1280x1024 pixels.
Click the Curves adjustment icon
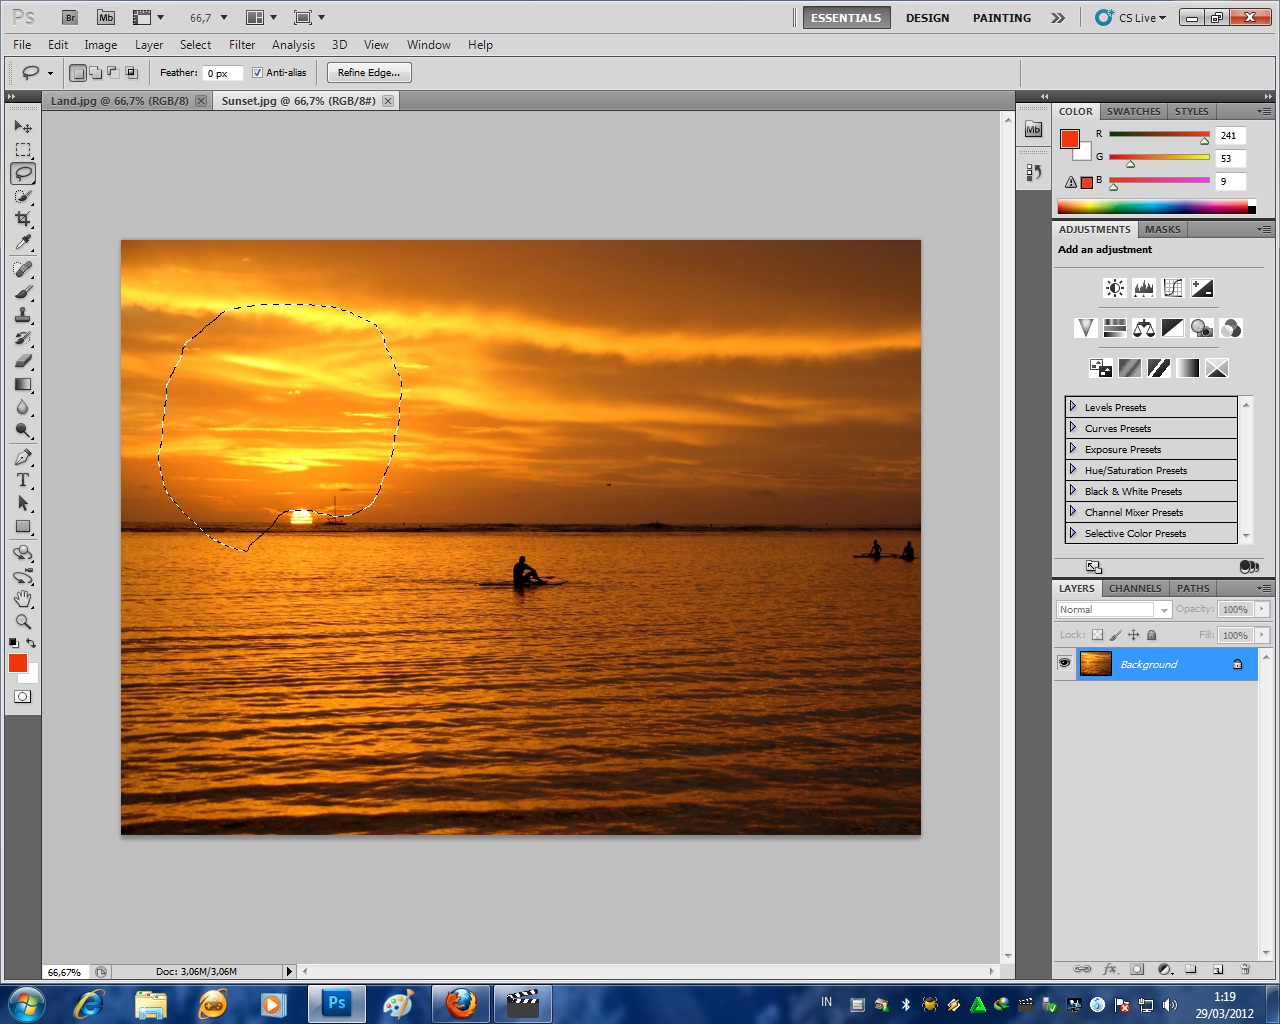click(x=1173, y=288)
